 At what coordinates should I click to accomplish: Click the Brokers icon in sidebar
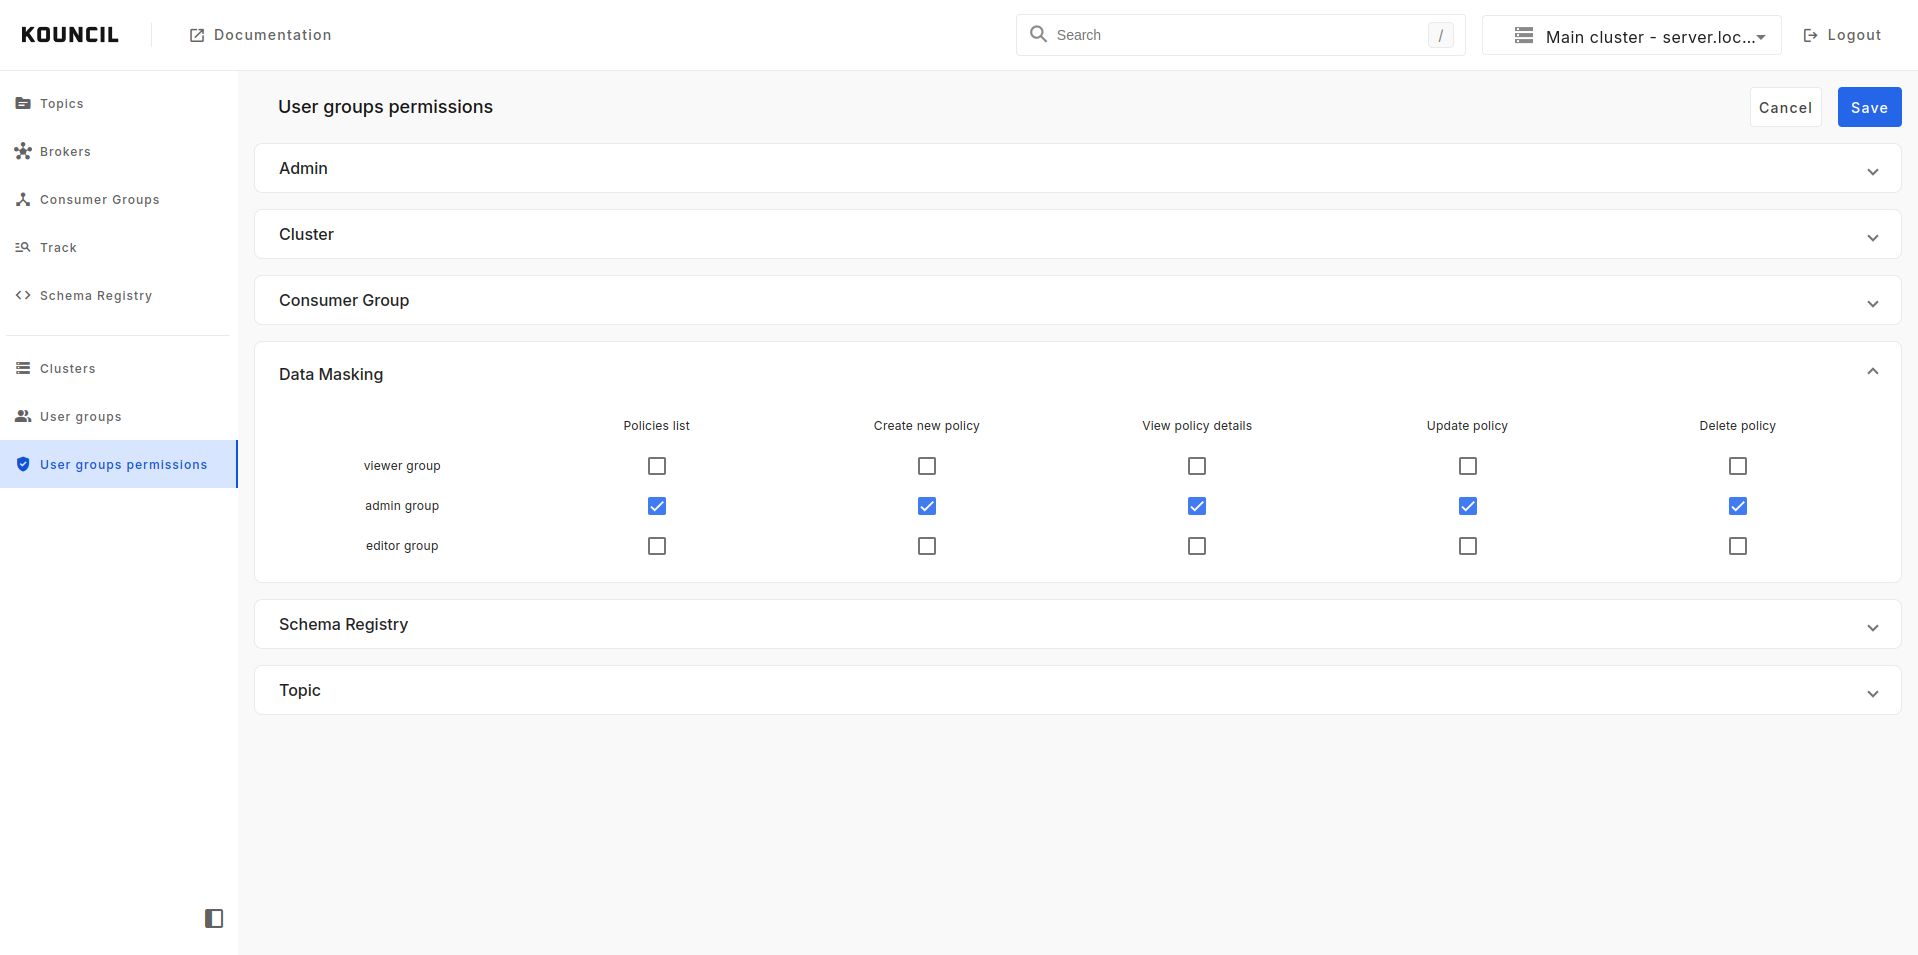tap(23, 151)
